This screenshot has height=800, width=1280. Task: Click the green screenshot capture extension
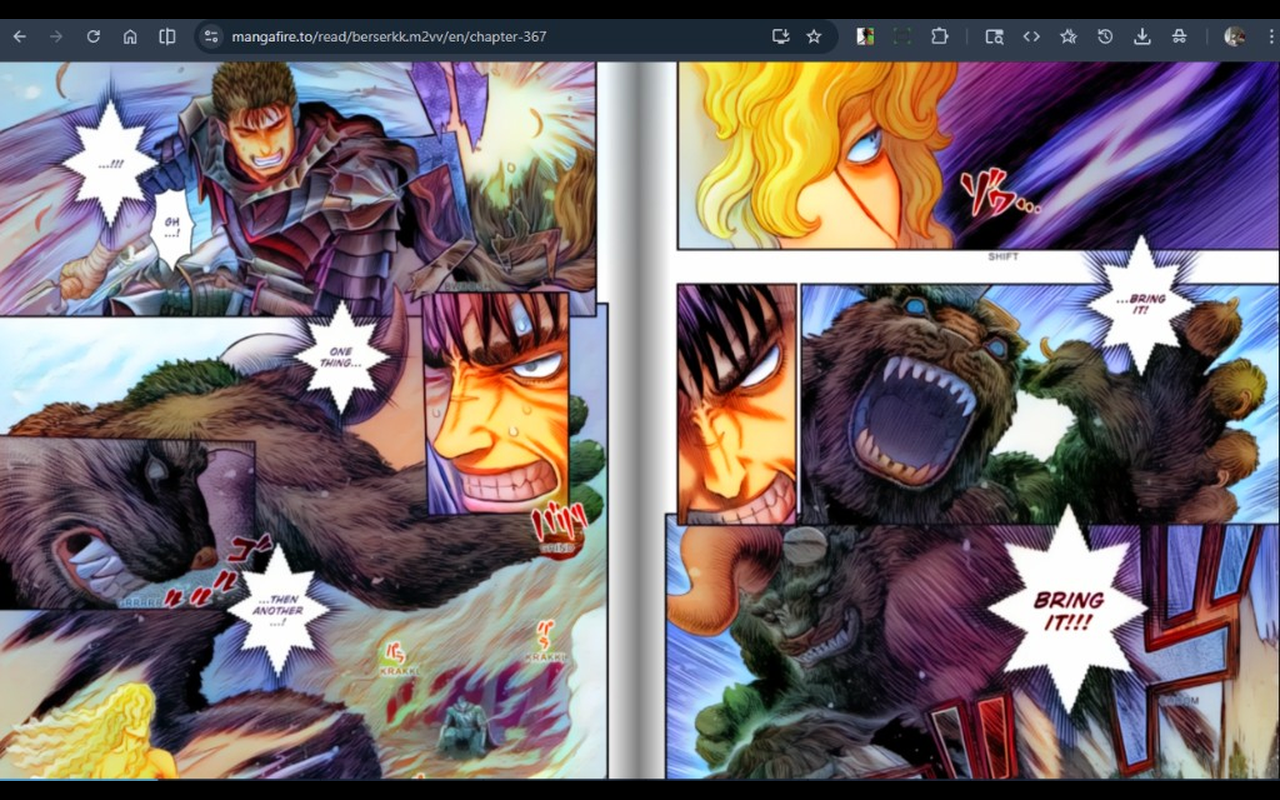[x=902, y=36]
